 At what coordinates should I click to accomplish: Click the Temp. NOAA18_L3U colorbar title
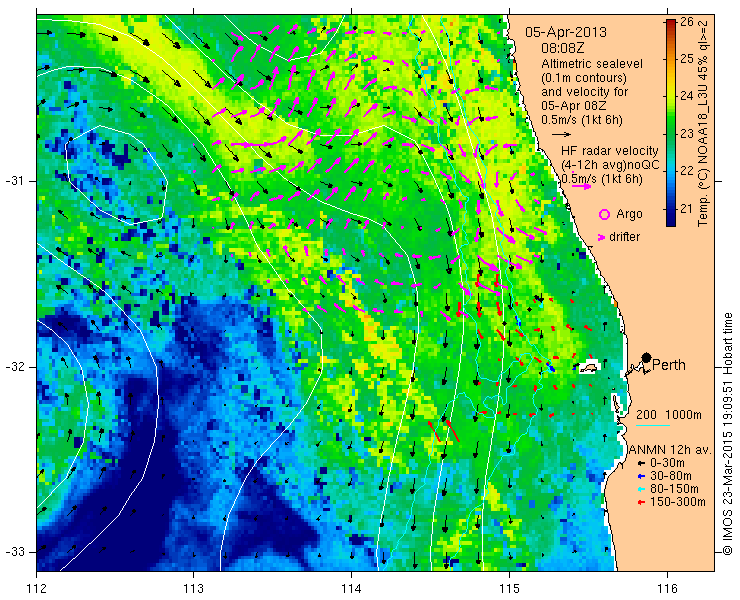click(x=703, y=124)
